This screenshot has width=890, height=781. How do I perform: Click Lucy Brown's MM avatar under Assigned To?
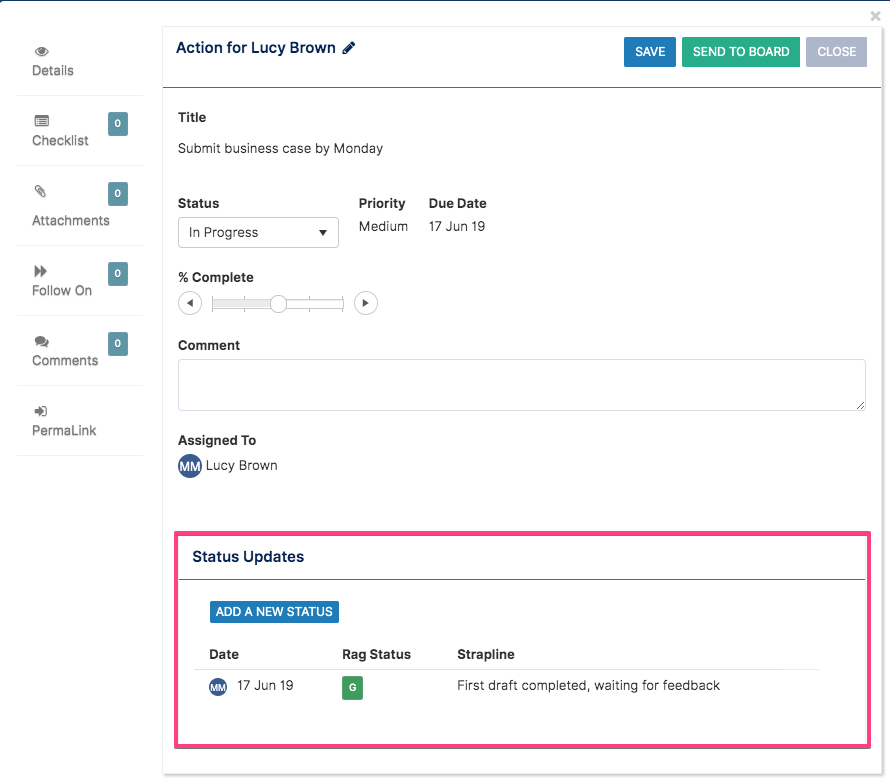[190, 466]
